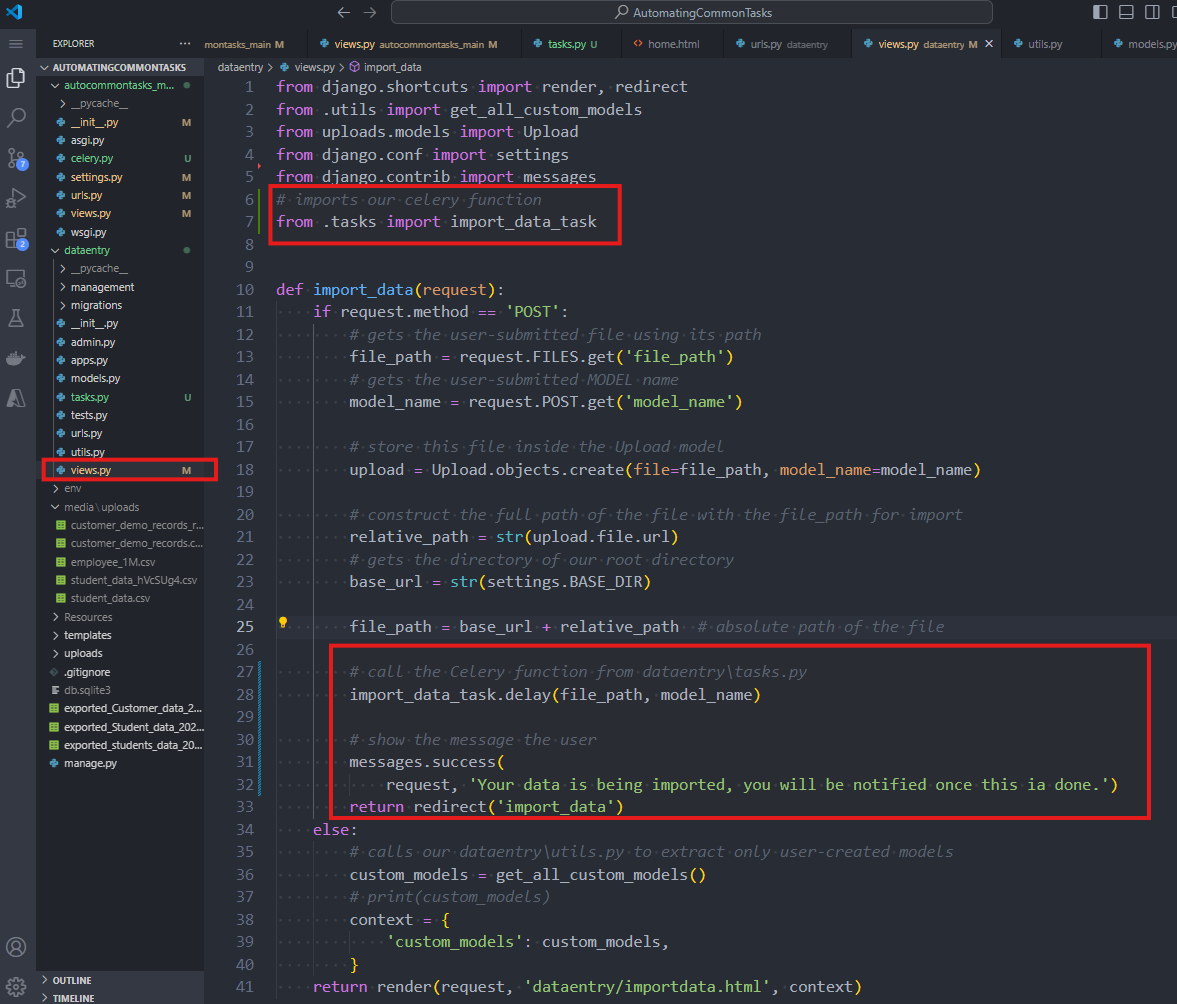Open the Search view in activity bar
Image resolution: width=1177 pixels, height=1004 pixels.
click(16, 118)
